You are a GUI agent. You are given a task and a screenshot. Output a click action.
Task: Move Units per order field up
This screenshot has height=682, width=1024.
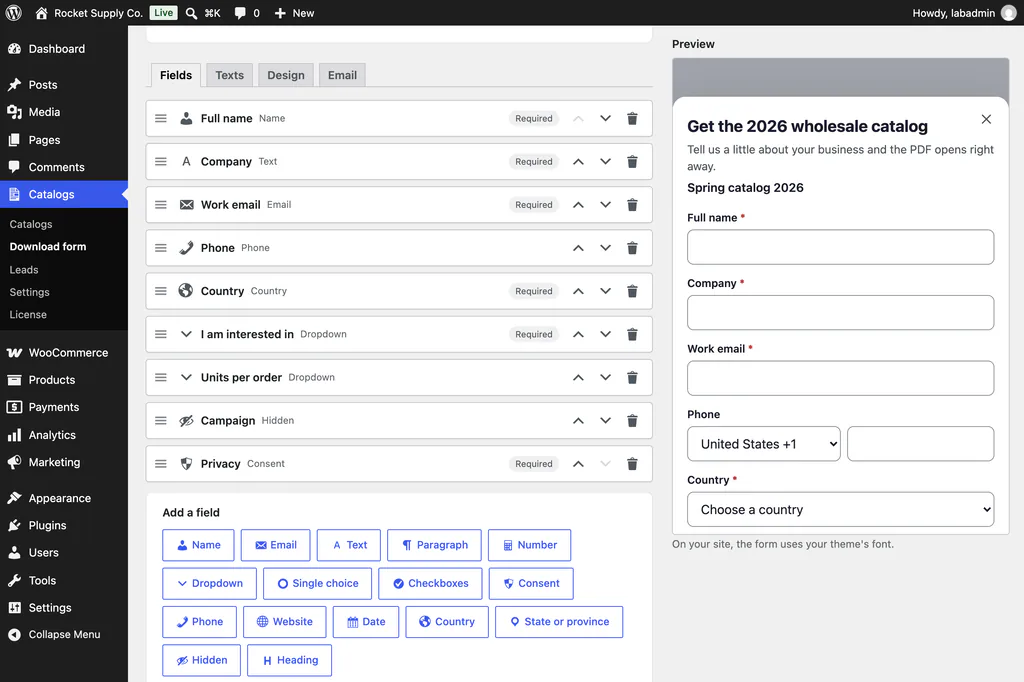[x=578, y=377]
